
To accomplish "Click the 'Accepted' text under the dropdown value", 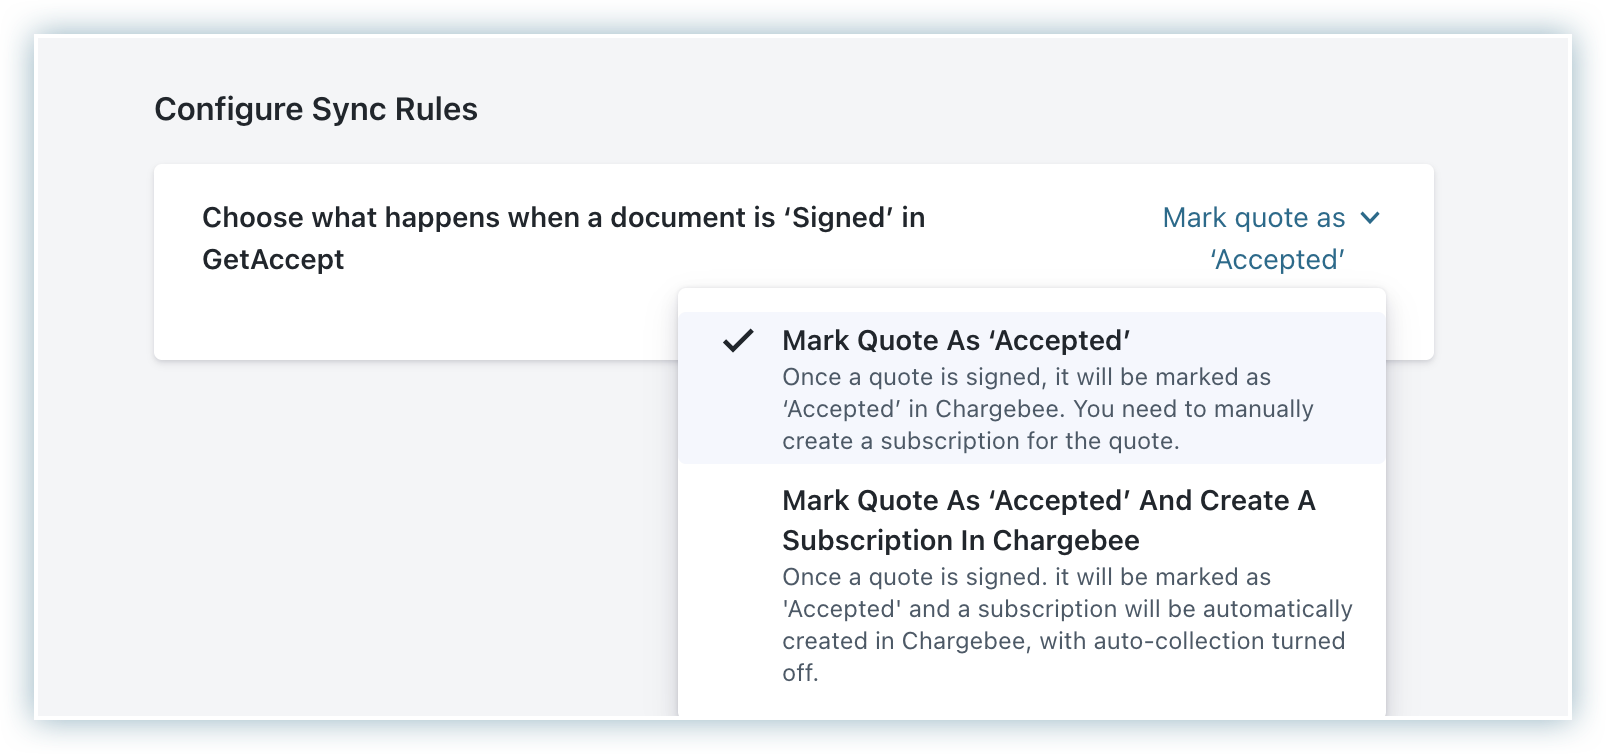I will coord(1277,260).
